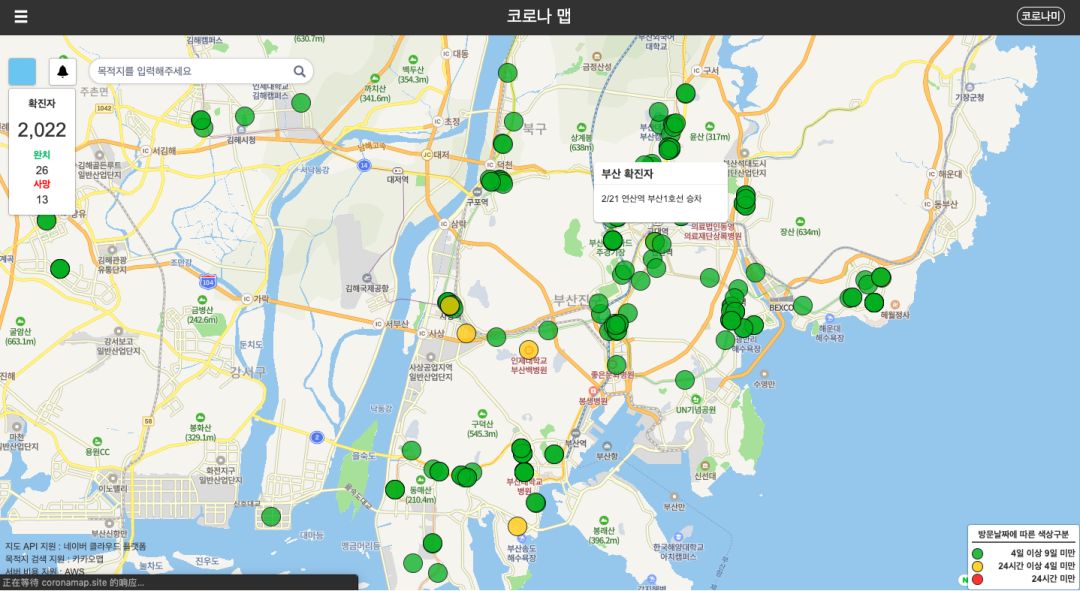Click 네이버 클라우드 플랫폼 credit line
Image resolution: width=1080 pixels, height=591 pixels.
coord(75,546)
